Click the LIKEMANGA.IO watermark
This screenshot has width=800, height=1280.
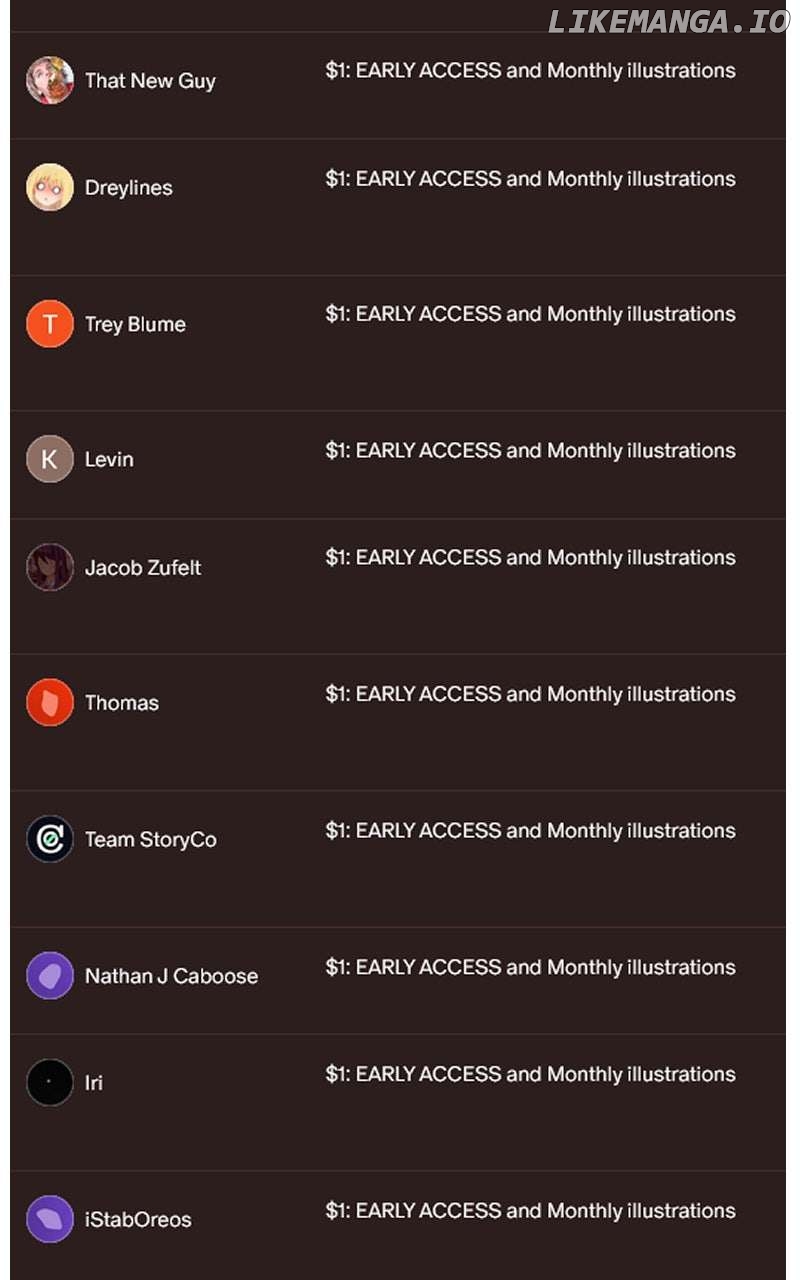pos(668,22)
